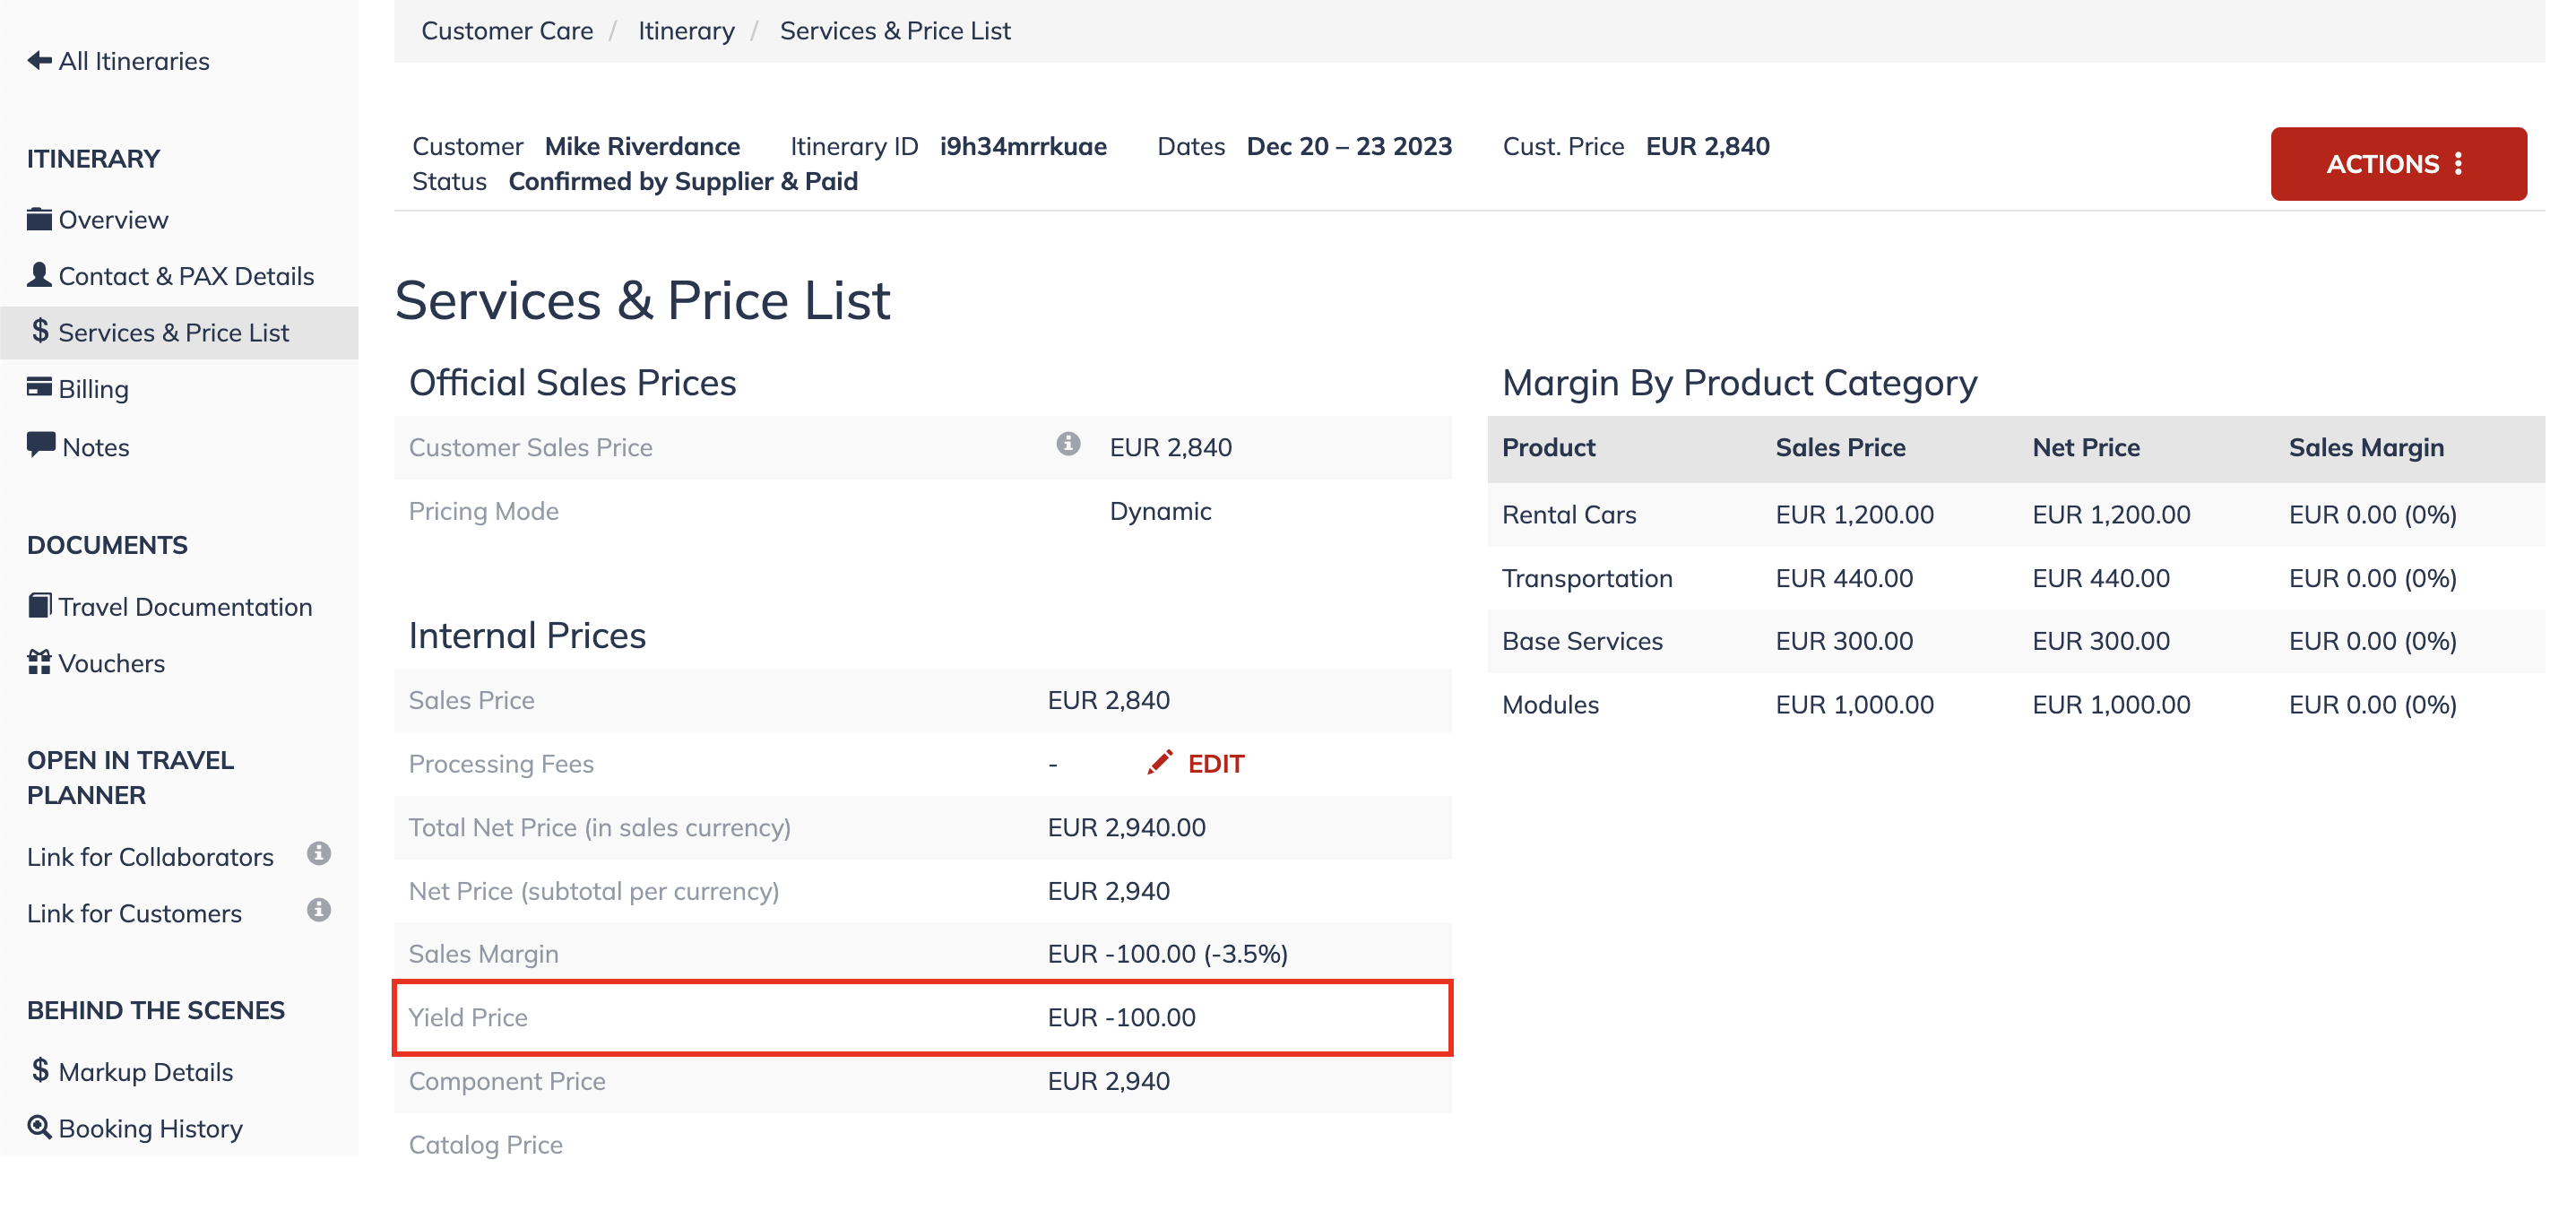Open Contact & PAX Details
The height and width of the screenshot is (1228, 2576).
point(186,276)
